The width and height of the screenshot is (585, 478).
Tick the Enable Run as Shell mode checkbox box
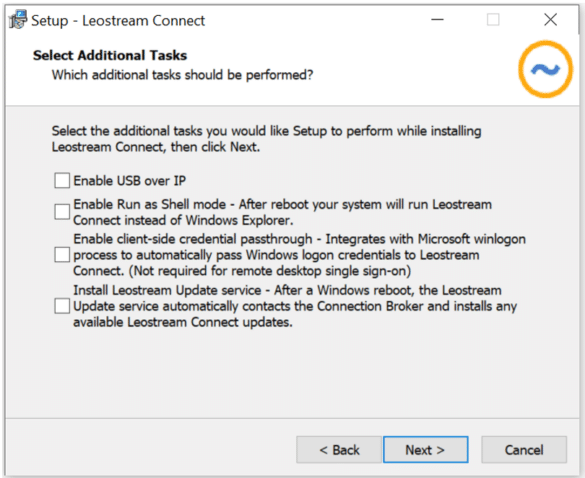(x=62, y=212)
